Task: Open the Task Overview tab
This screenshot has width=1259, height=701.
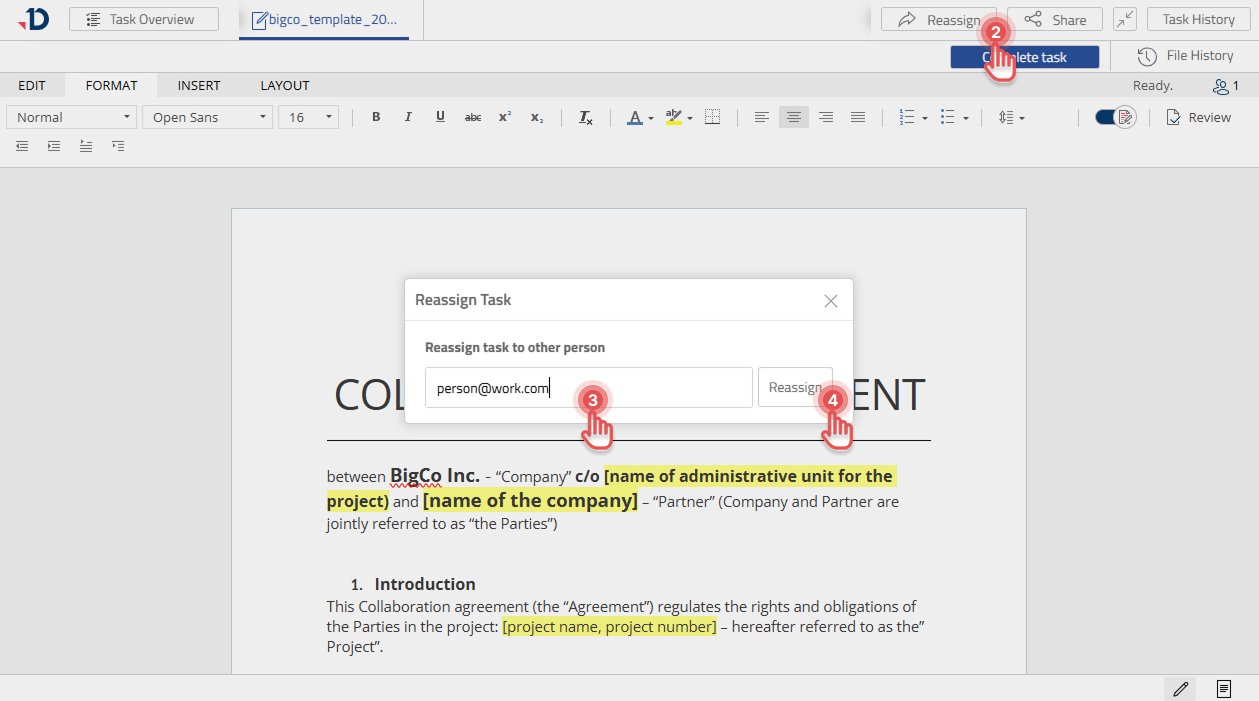Action: click(x=143, y=18)
